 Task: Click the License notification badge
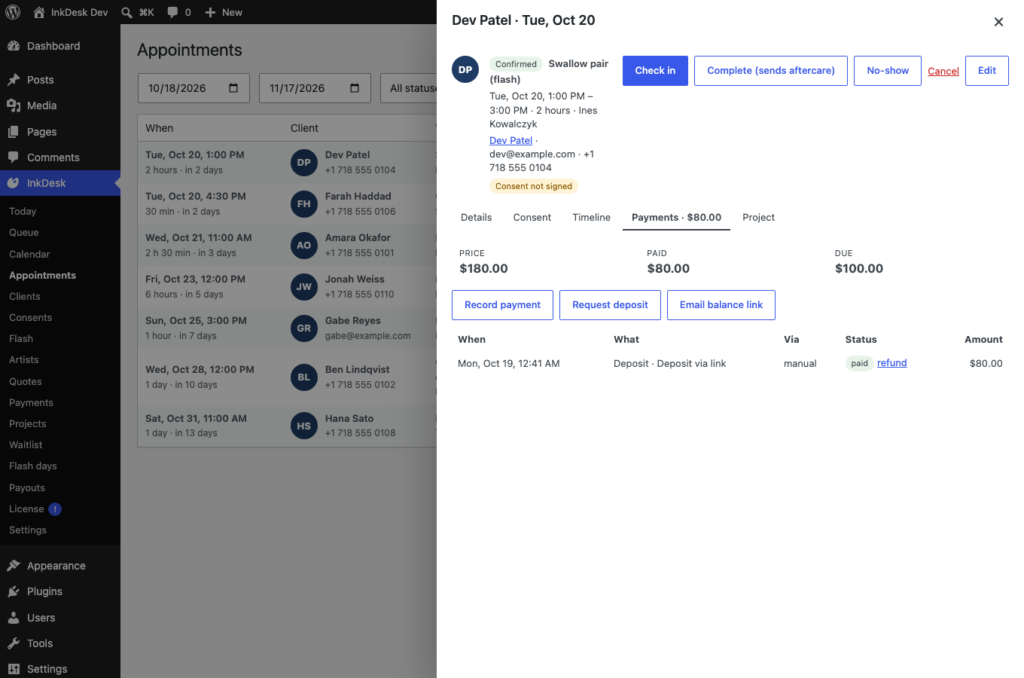tap(55, 509)
